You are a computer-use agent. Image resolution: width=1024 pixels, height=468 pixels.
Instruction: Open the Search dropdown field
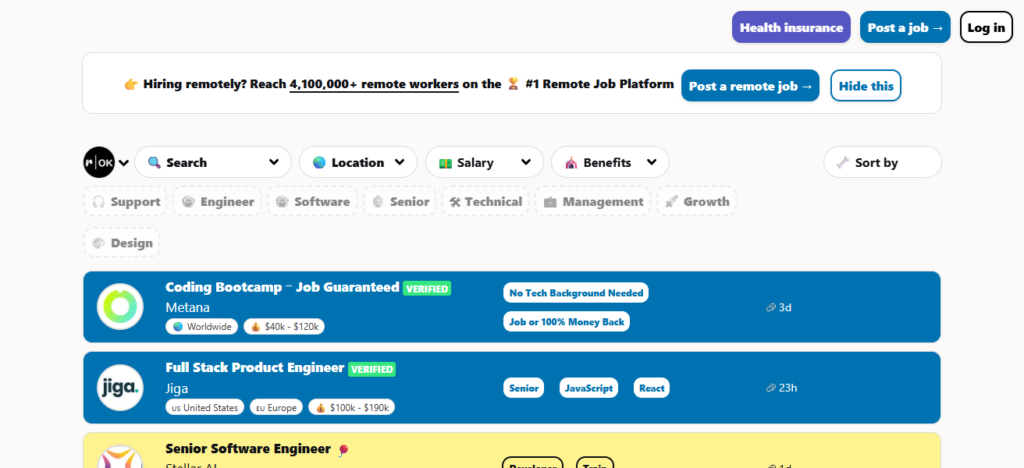[213, 162]
